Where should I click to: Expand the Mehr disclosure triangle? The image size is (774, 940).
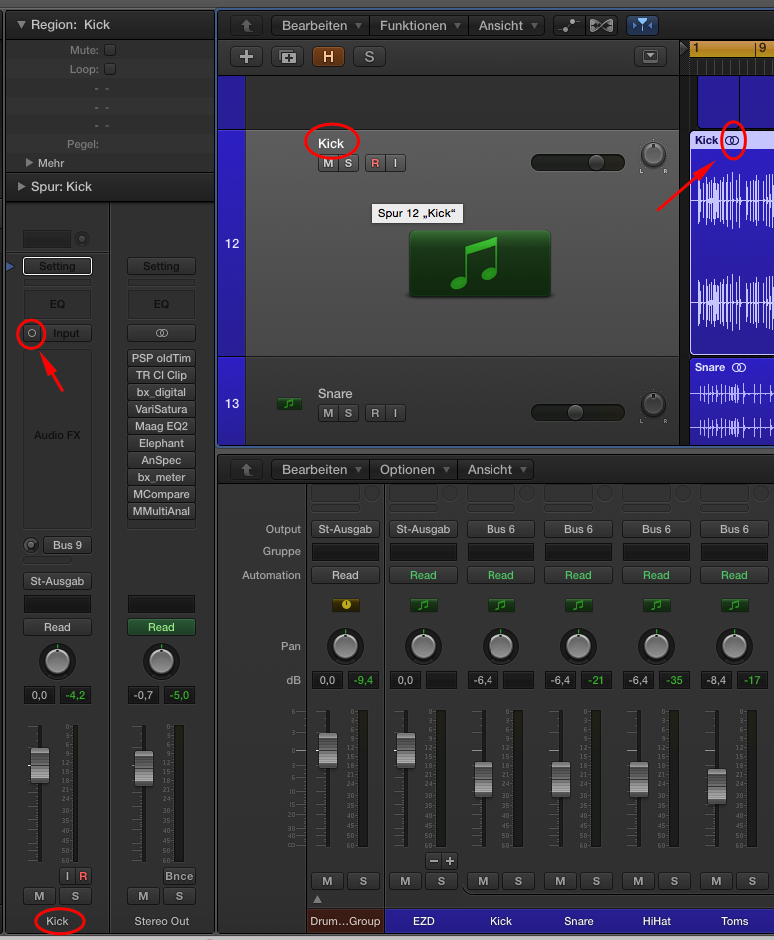pos(29,162)
